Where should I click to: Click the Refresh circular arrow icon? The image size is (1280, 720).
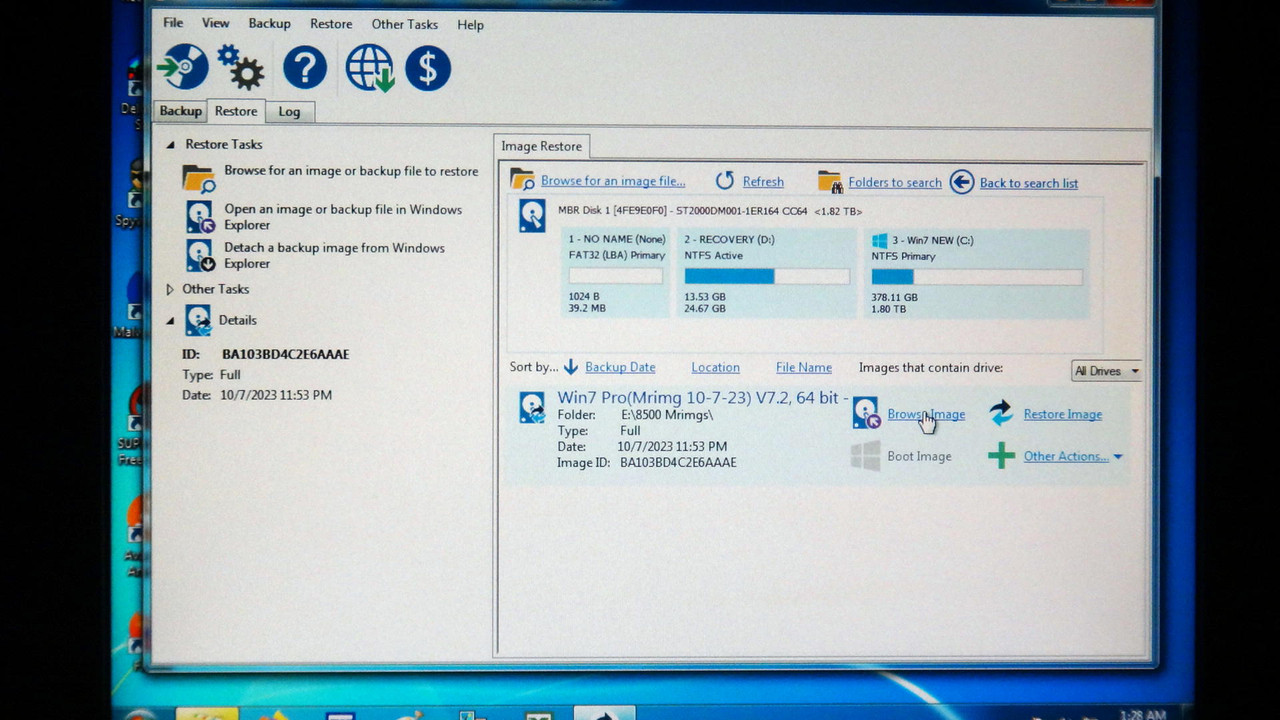click(x=725, y=181)
